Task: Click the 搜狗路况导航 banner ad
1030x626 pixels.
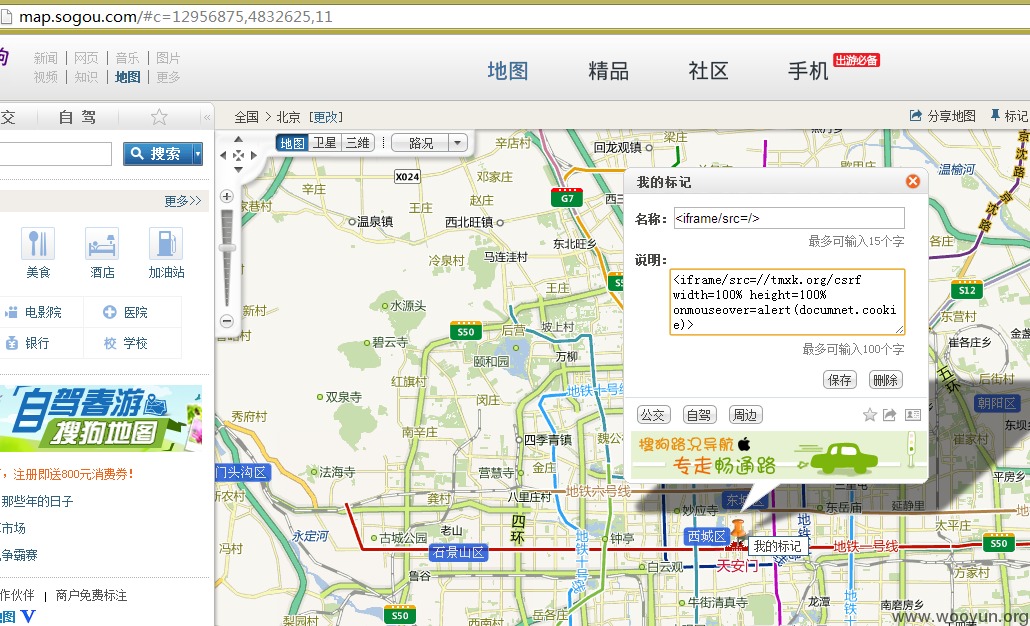Action: (x=779, y=456)
